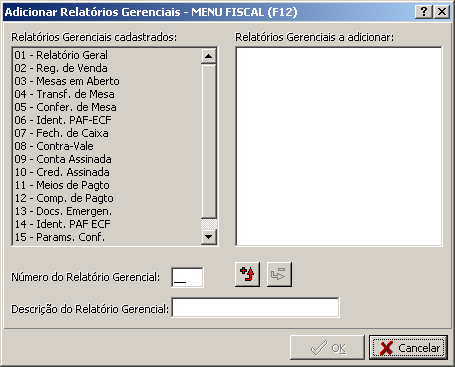Click the Cancelar button
Image resolution: width=455 pixels, height=367 pixels.
(408, 348)
